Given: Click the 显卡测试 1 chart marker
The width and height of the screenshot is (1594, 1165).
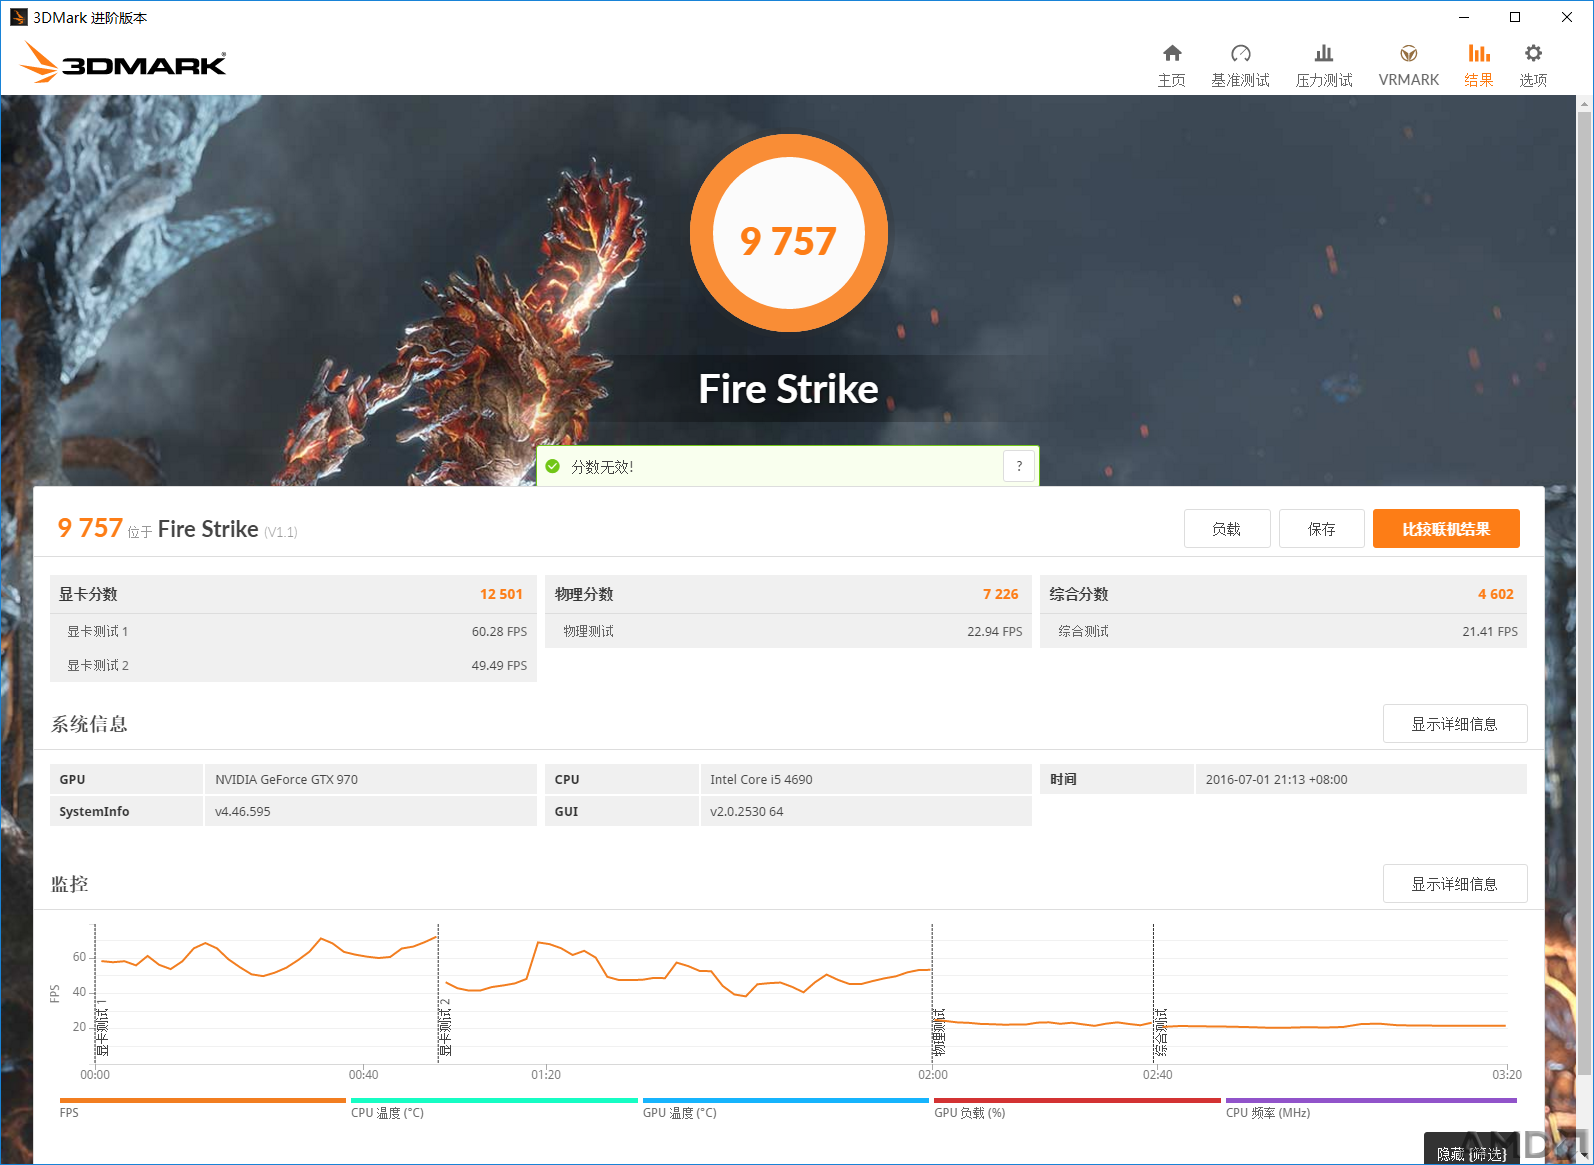Looking at the screenshot, I should (x=102, y=1027).
